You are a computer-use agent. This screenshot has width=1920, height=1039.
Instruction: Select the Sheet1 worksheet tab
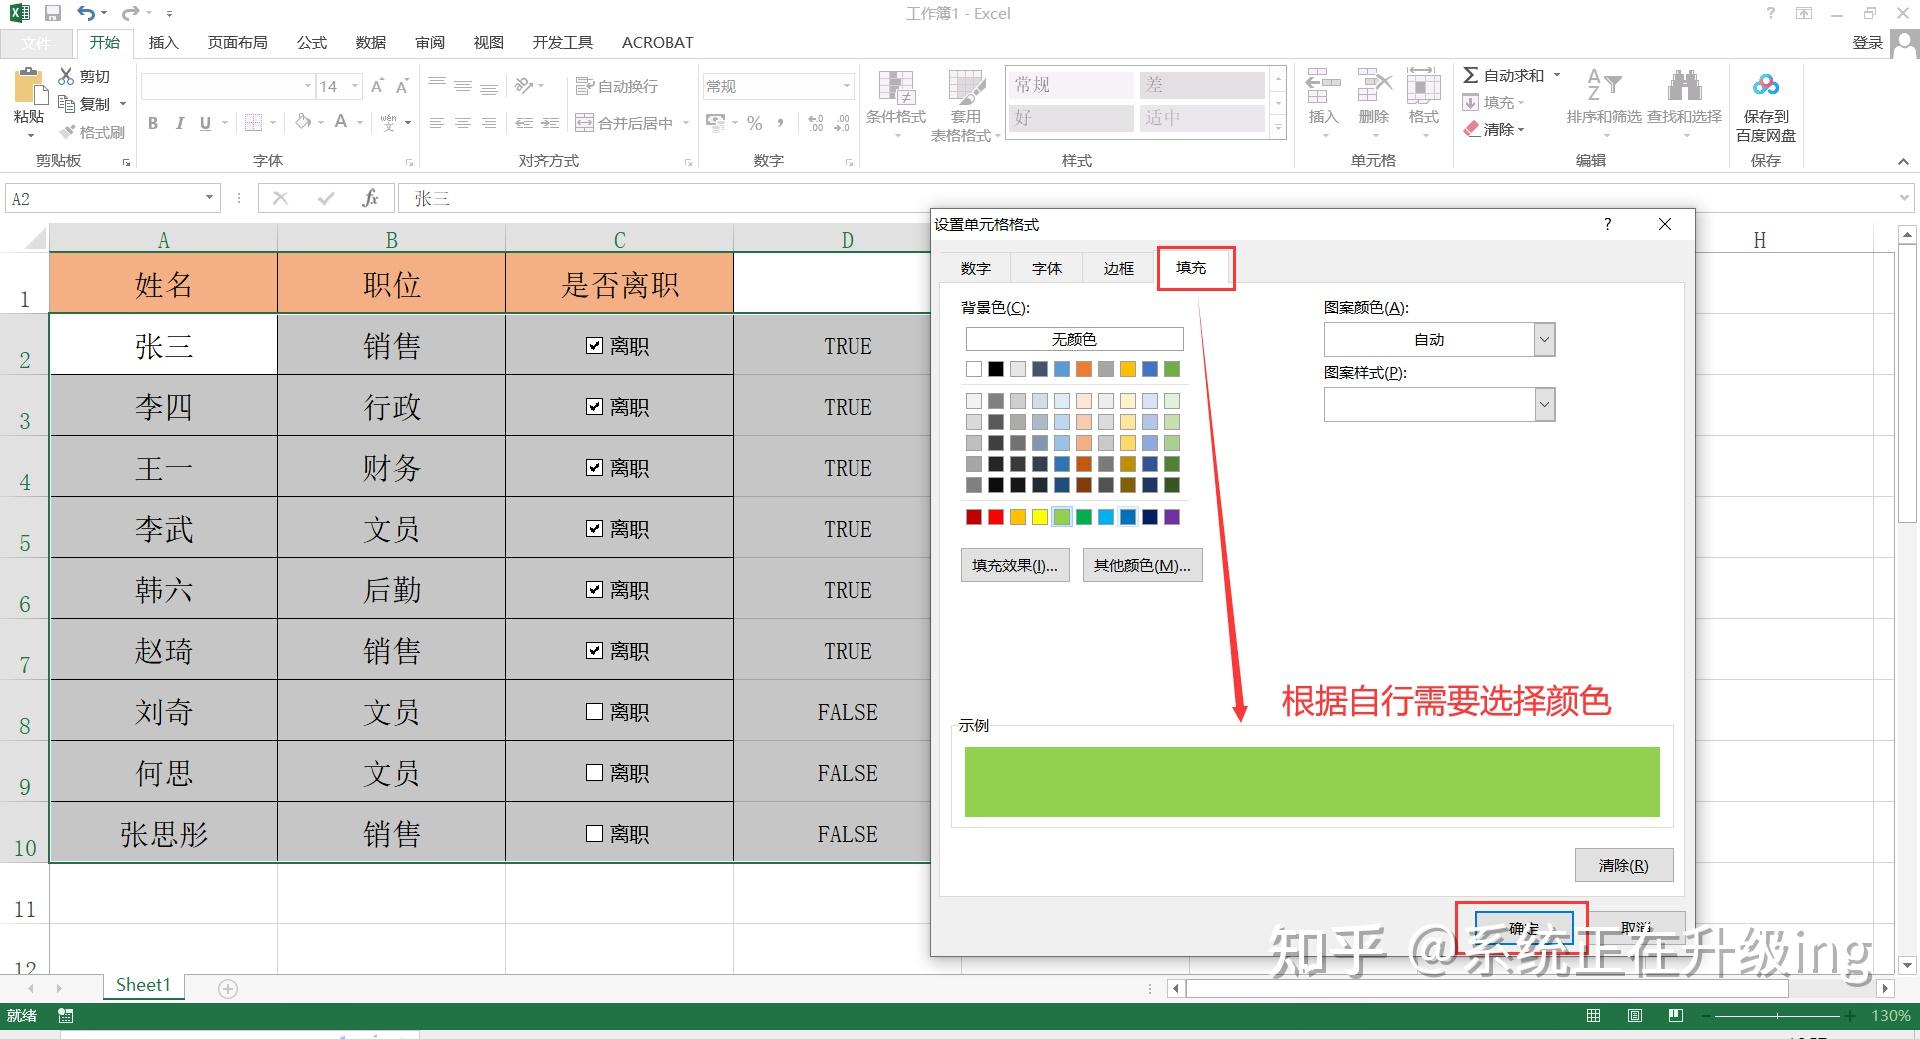click(143, 986)
